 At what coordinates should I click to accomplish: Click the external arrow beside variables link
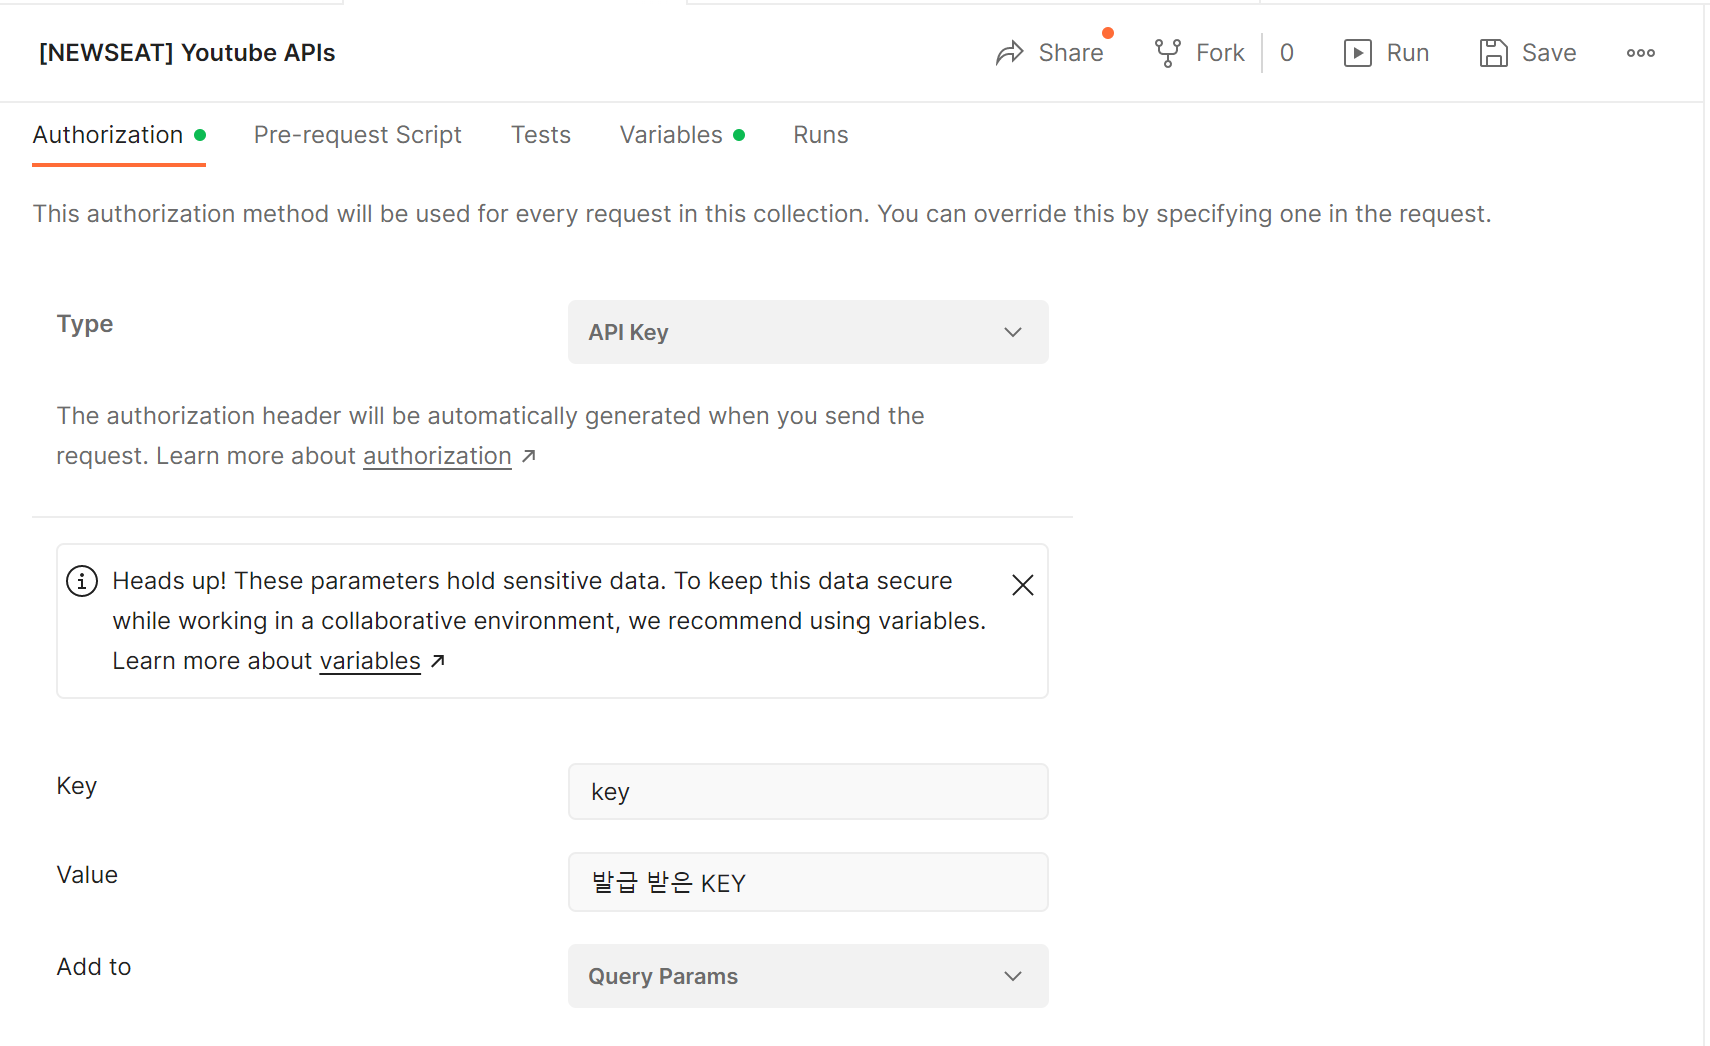click(437, 661)
